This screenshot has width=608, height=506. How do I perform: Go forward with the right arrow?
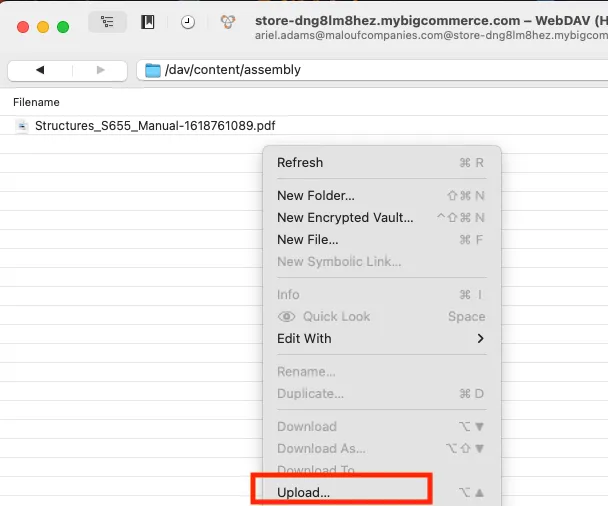(100, 70)
